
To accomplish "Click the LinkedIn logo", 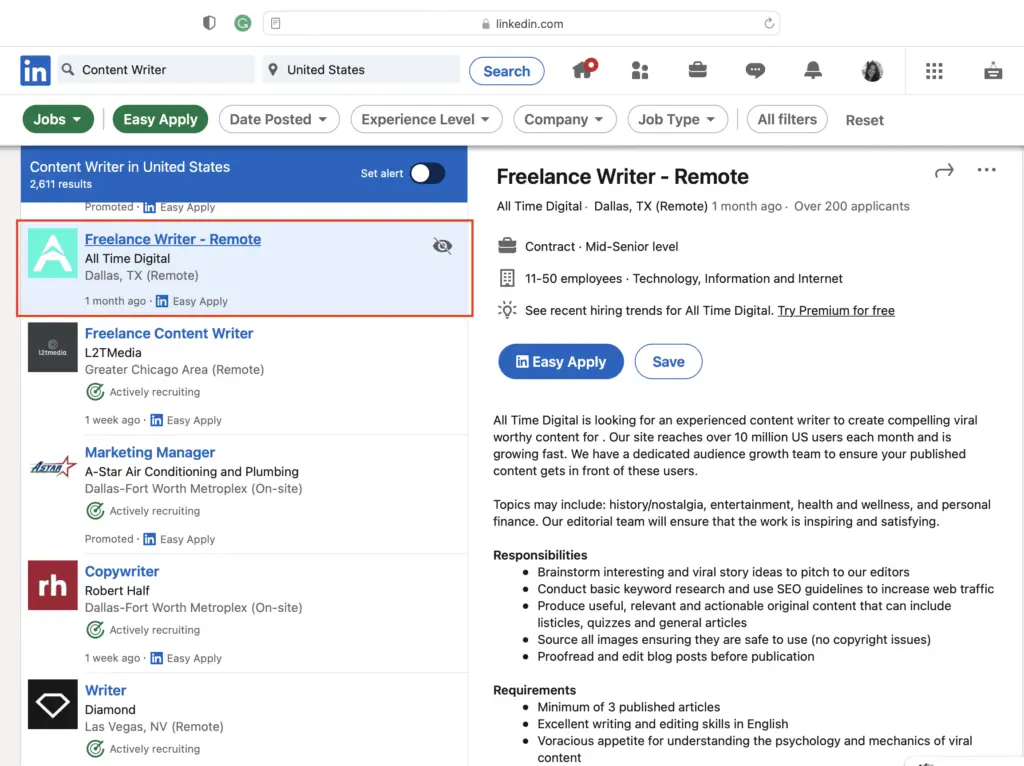I will tap(34, 70).
